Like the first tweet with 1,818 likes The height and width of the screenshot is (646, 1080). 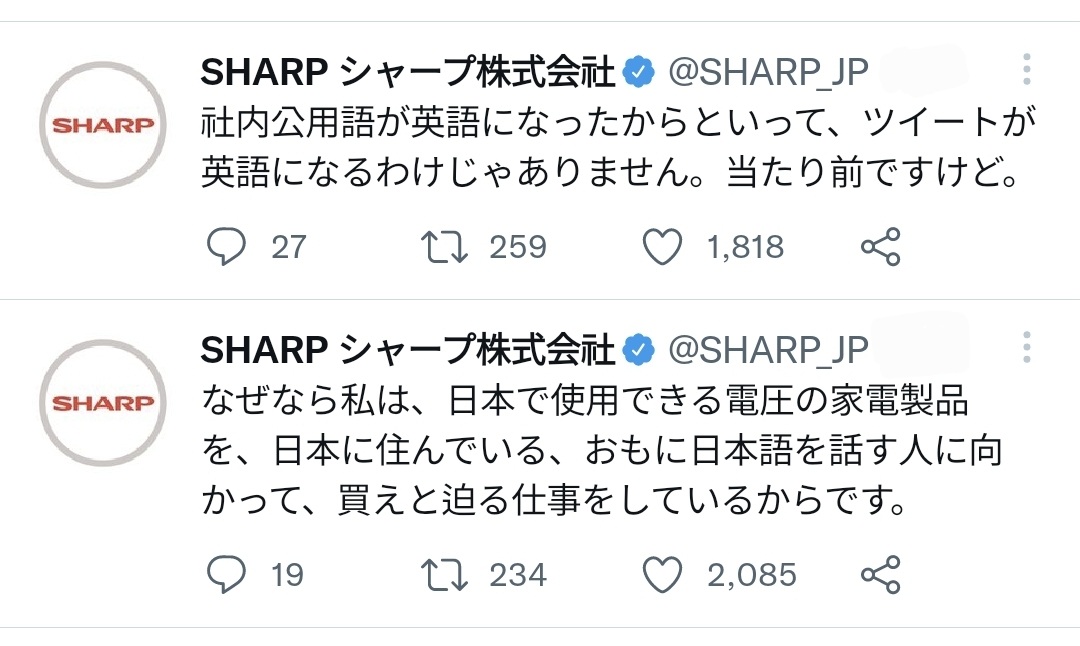coord(662,246)
